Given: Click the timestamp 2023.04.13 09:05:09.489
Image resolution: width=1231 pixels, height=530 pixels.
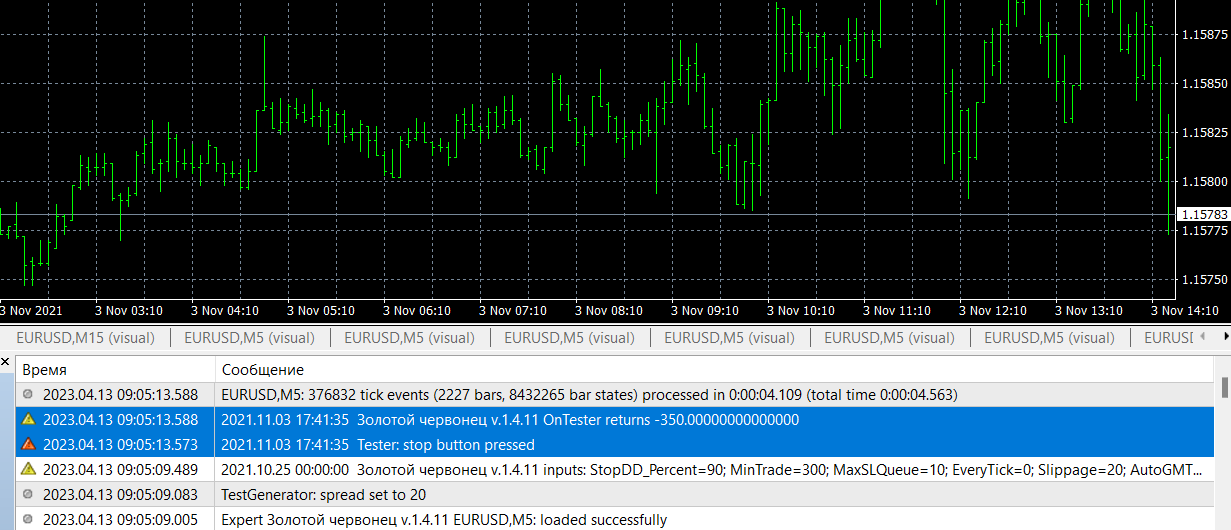Looking at the screenshot, I should point(120,469).
